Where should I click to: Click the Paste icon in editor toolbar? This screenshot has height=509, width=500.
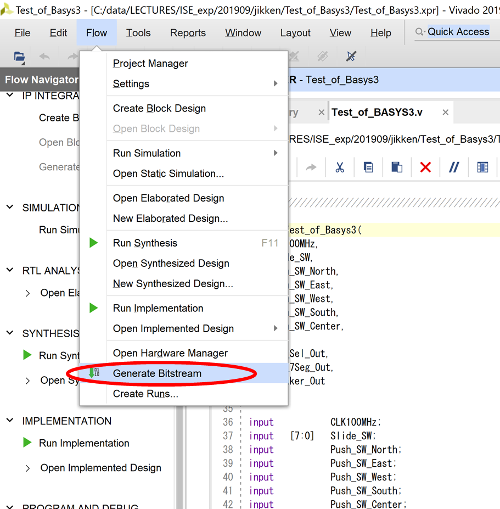pyautogui.click(x=397, y=167)
